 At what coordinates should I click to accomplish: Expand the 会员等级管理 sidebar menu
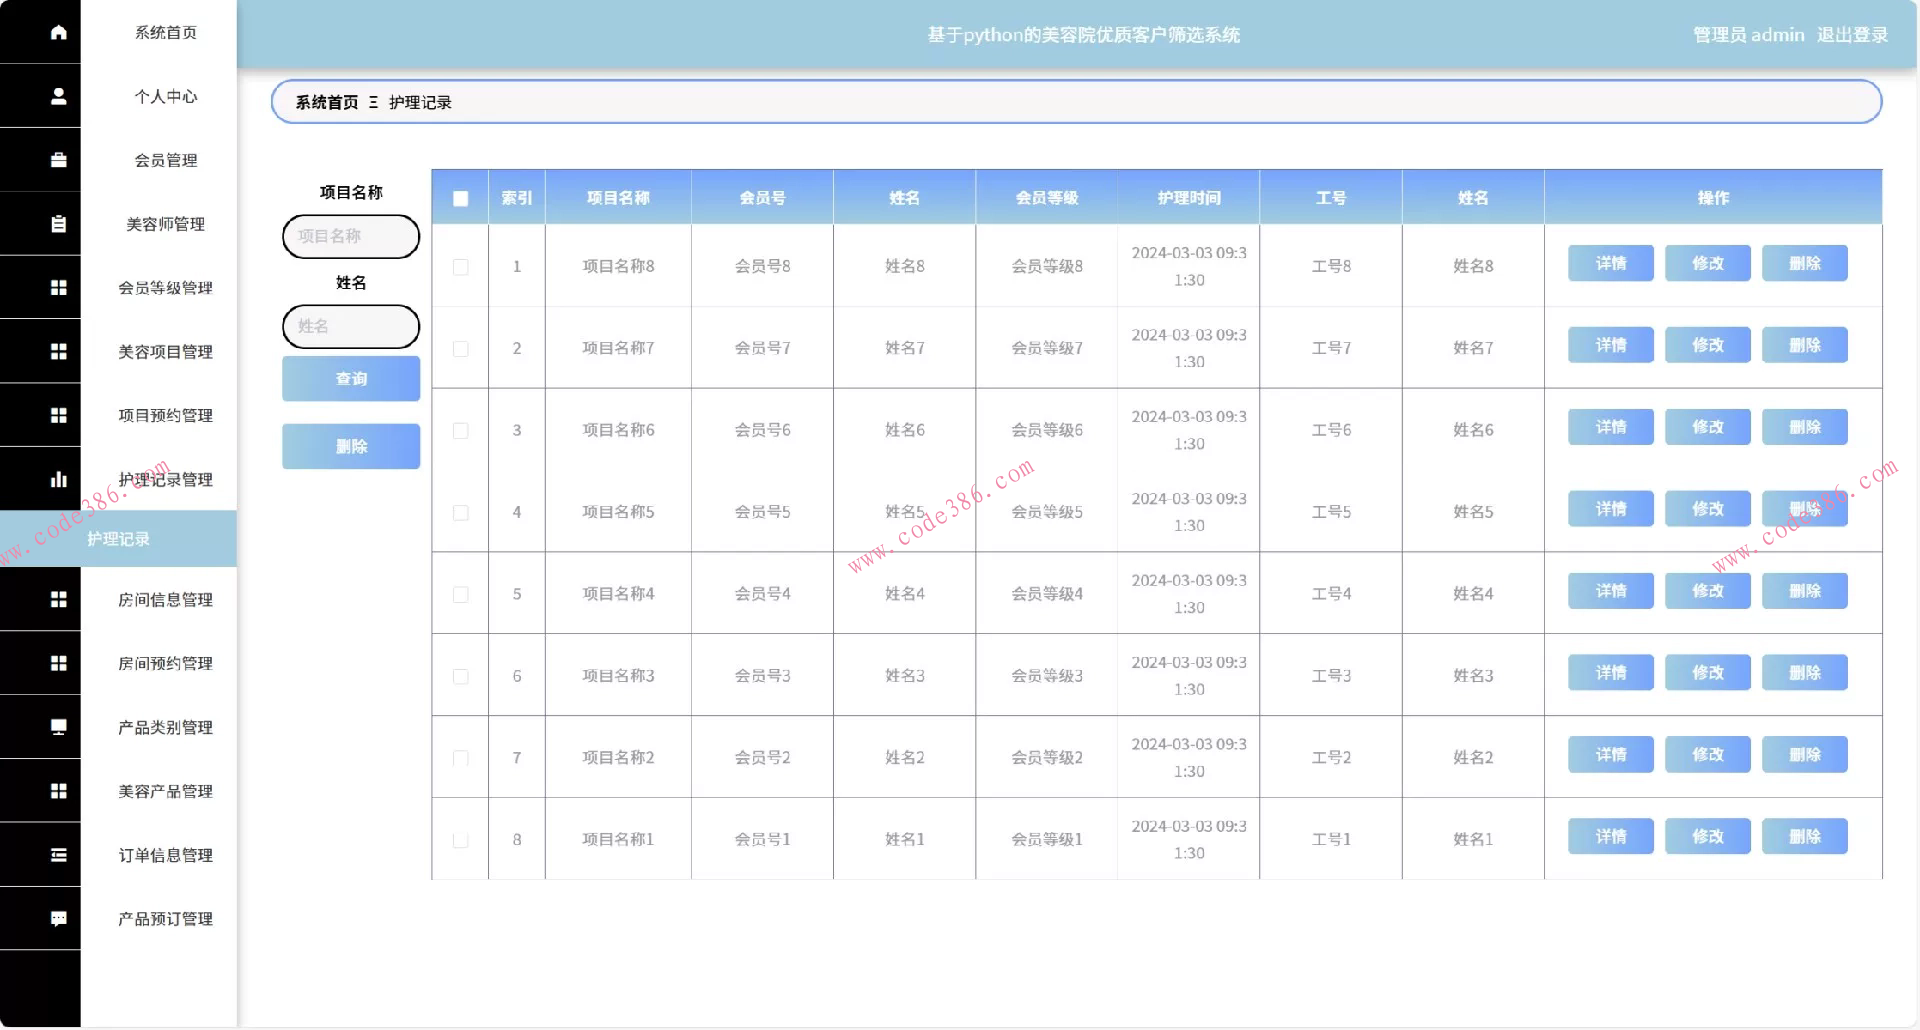(165, 288)
